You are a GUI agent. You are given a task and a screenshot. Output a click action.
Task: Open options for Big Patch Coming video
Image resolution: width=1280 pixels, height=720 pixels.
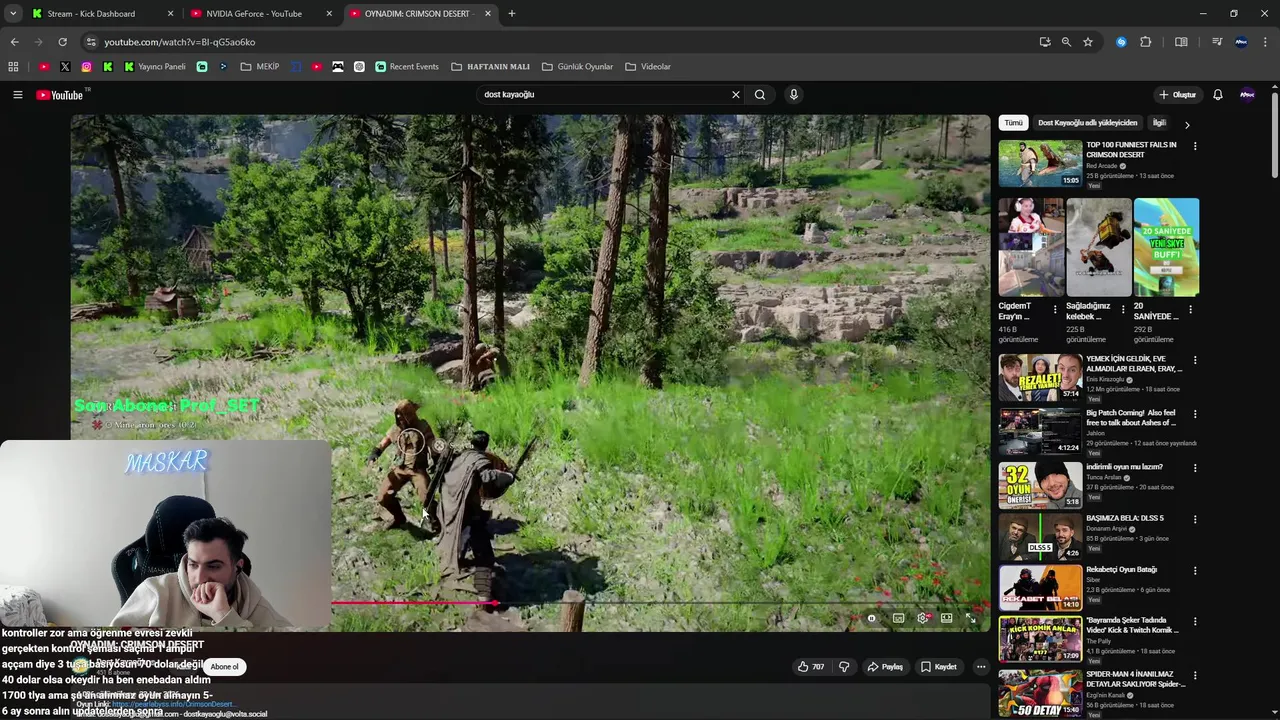1194,415
